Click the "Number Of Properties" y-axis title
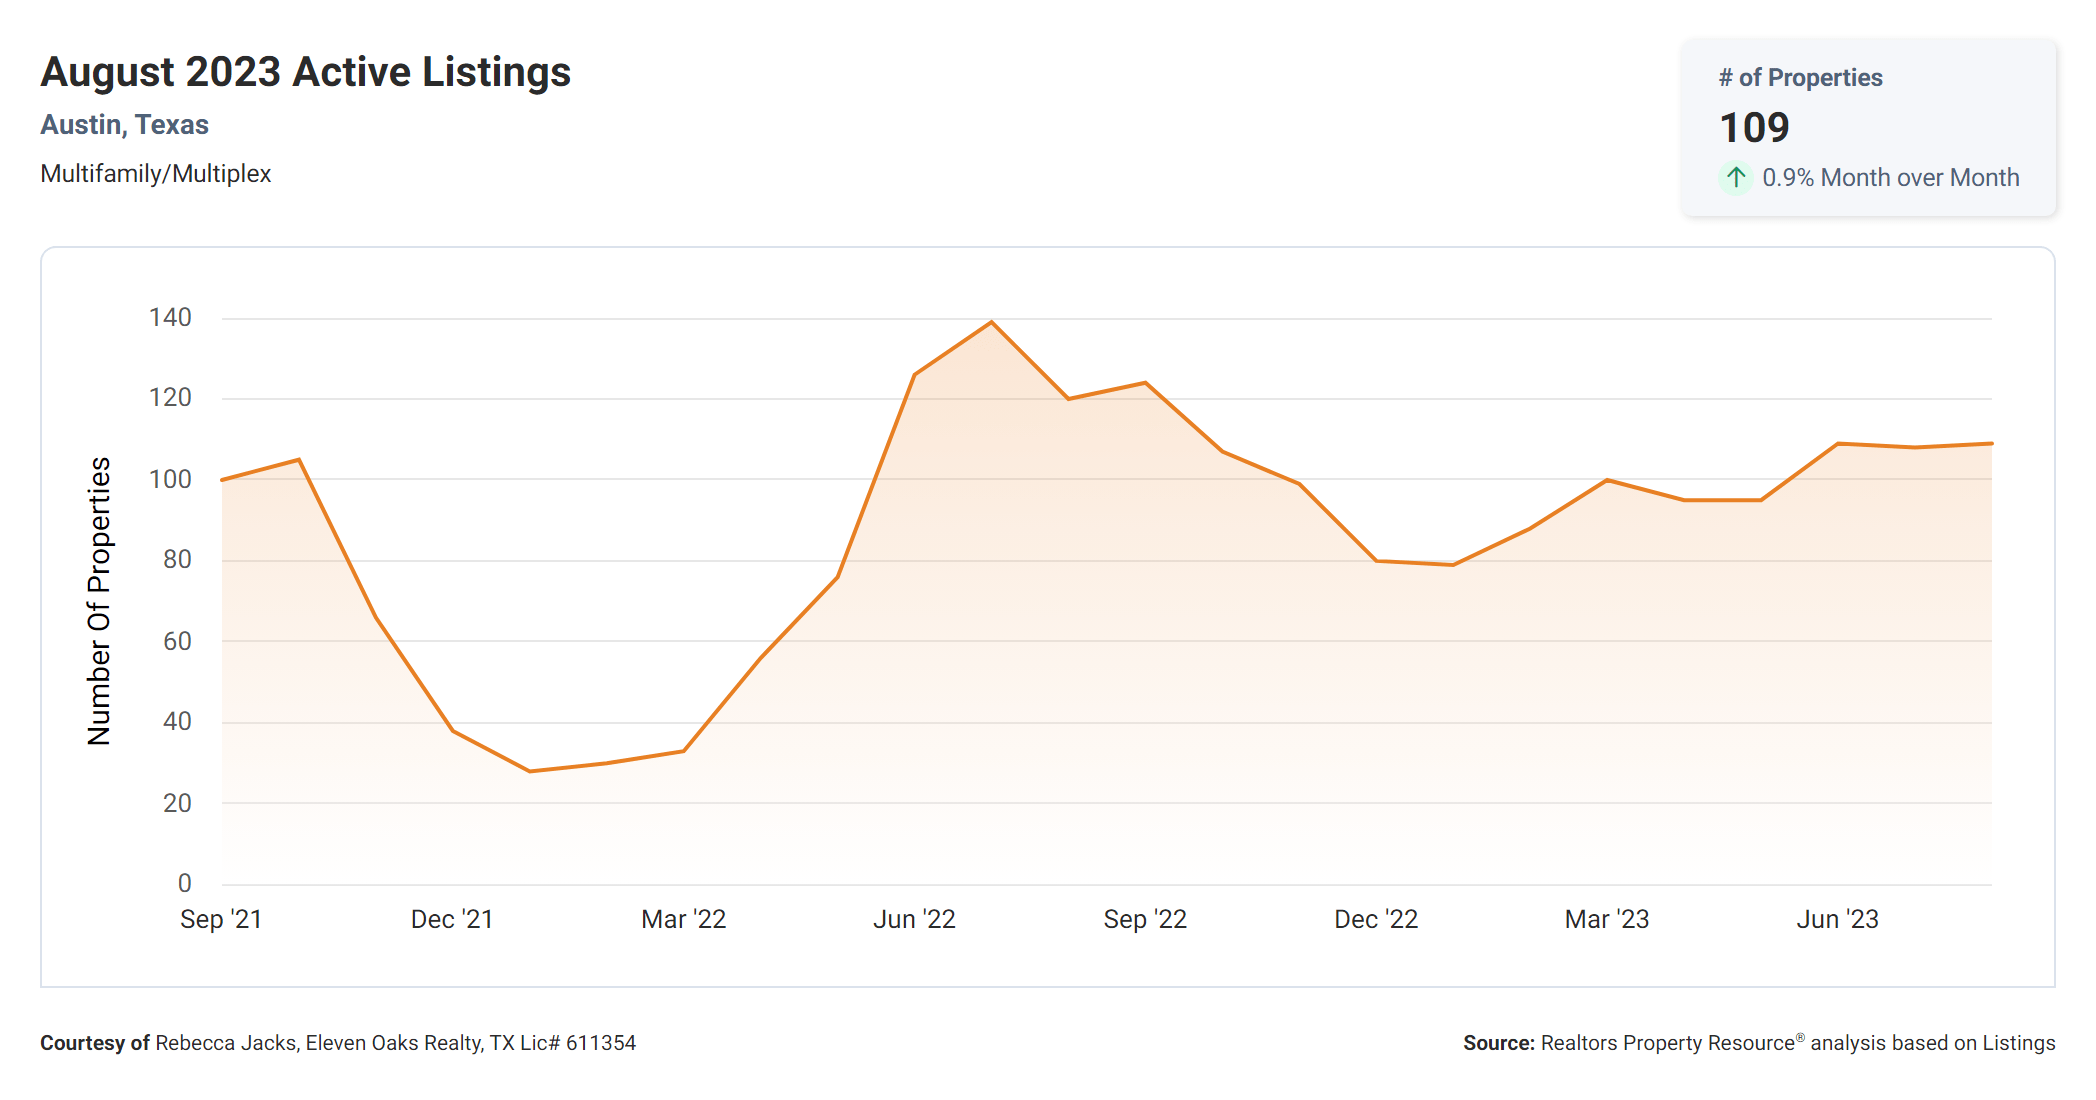This screenshot has height=1100, width=2096. point(99,601)
